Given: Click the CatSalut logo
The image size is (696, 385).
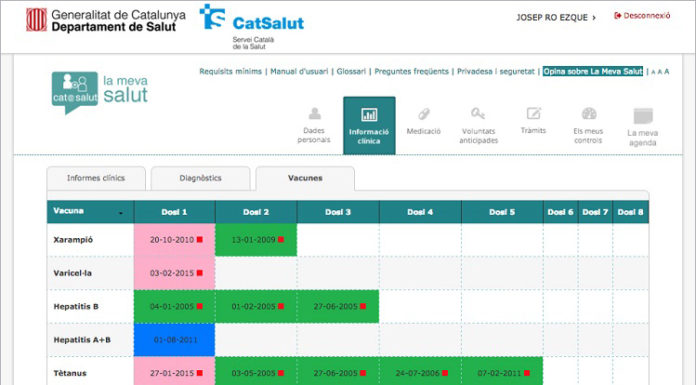Looking at the screenshot, I should 252,26.
